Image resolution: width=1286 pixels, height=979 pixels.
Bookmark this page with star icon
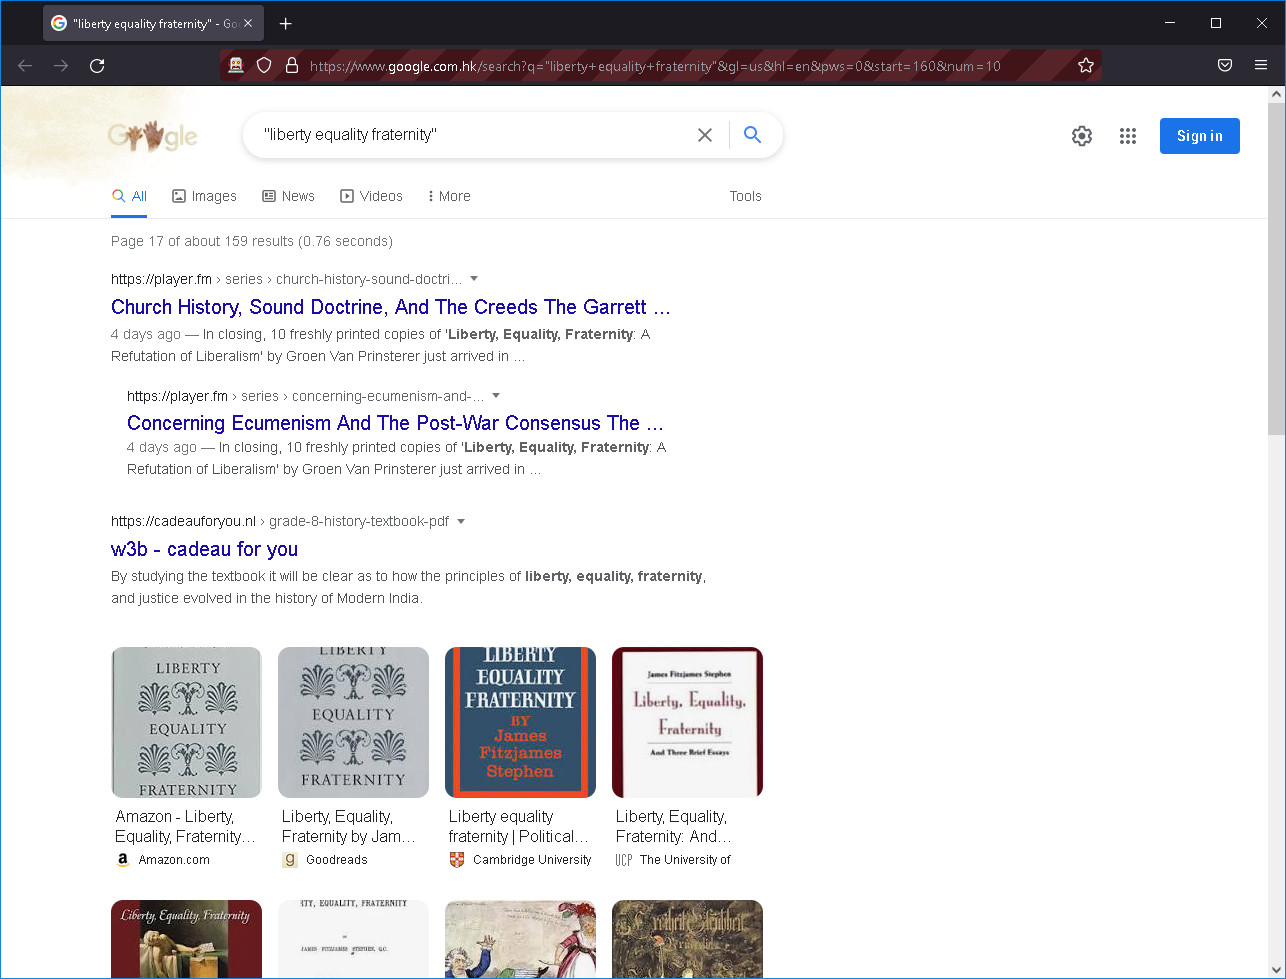pos(1086,66)
